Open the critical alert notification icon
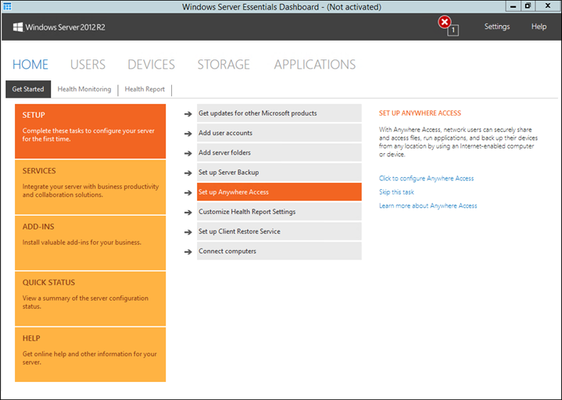The height and width of the screenshot is (400, 562). [x=444, y=22]
